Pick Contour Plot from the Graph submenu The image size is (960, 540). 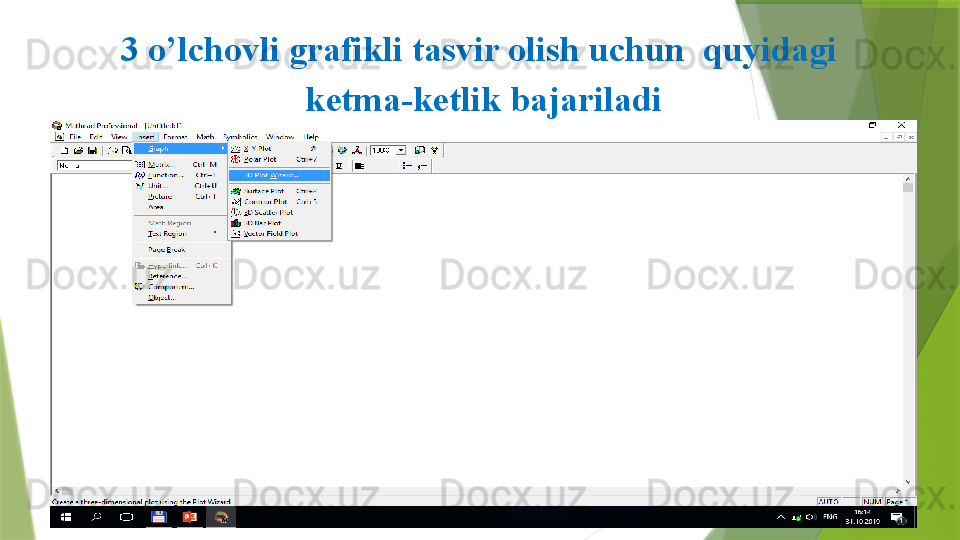265,202
